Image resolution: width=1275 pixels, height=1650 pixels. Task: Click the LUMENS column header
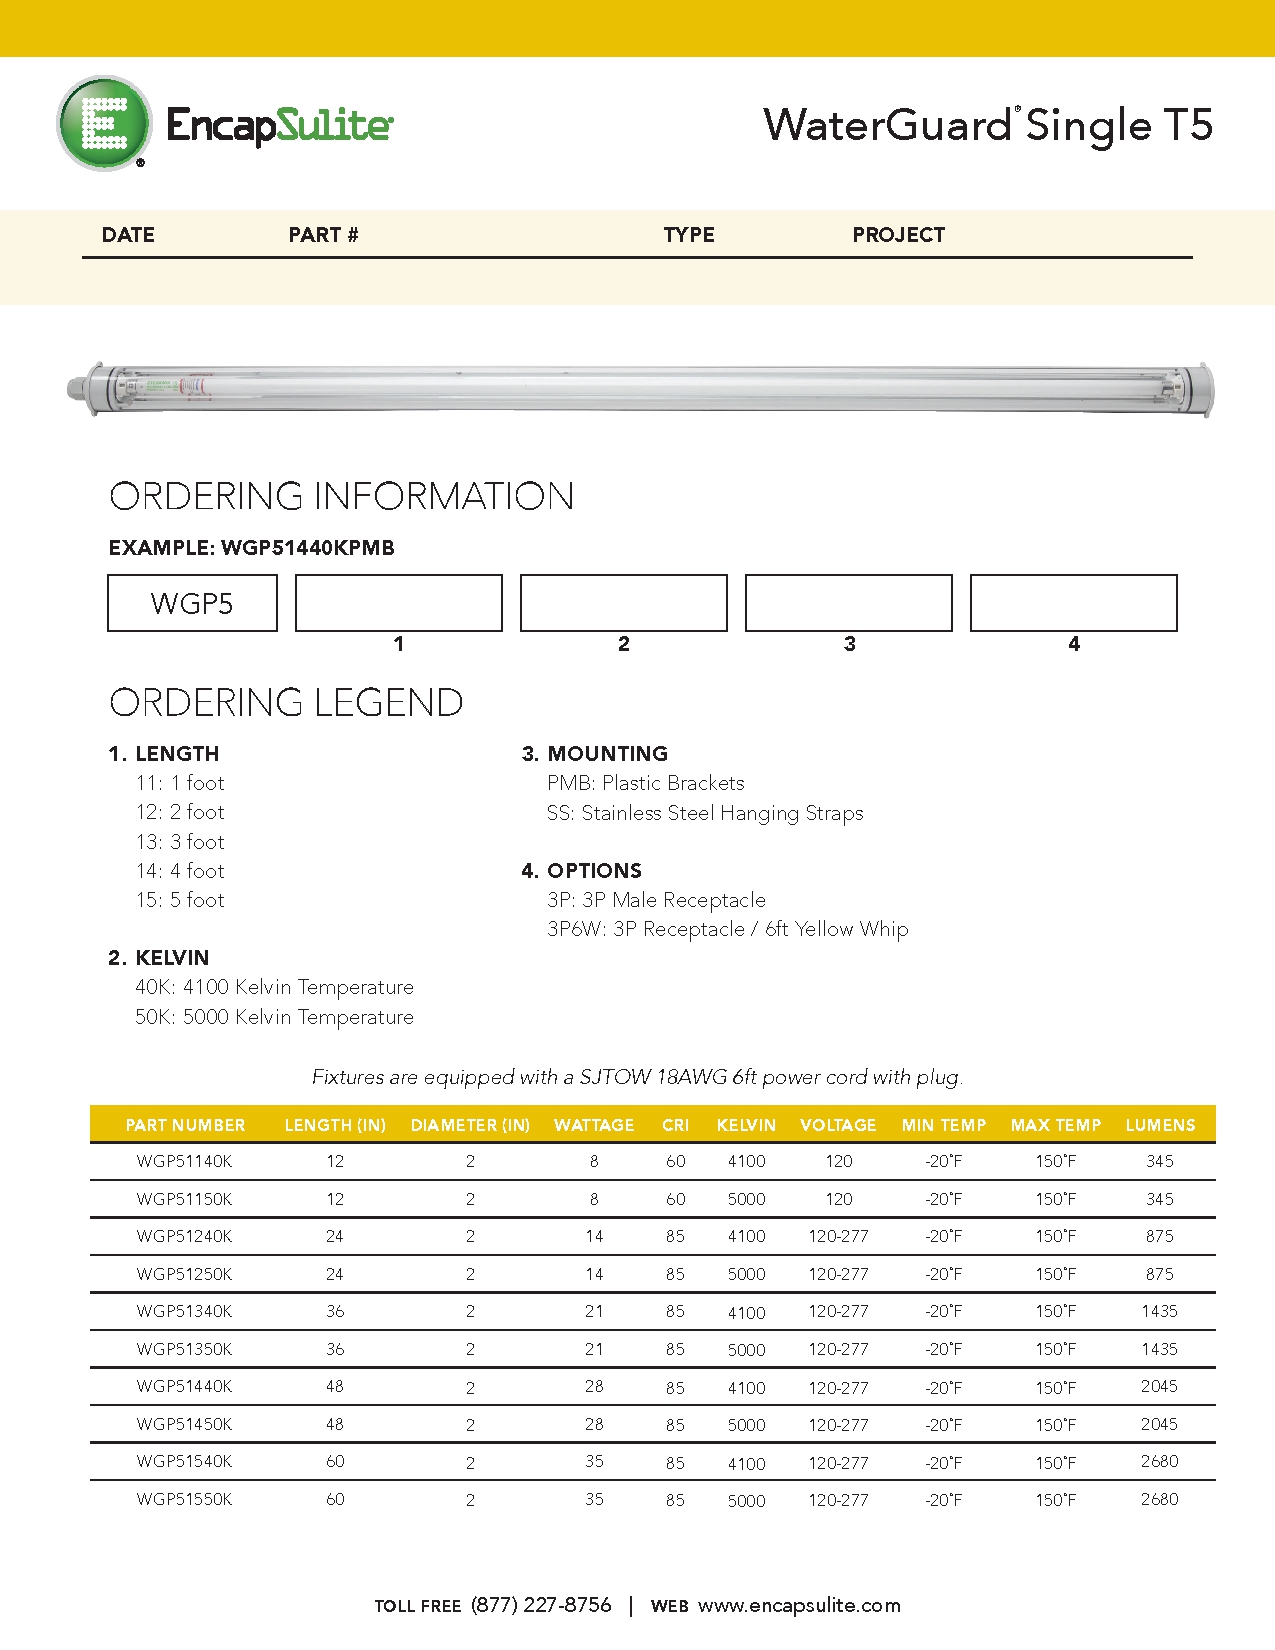[1160, 1125]
